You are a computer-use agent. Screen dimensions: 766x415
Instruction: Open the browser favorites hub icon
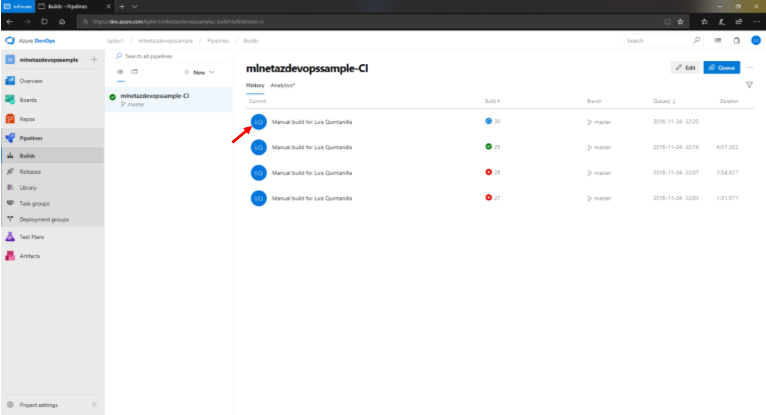coord(704,21)
